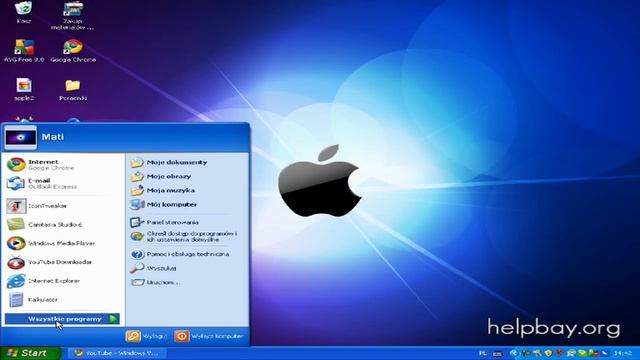This screenshot has height=360, width=640.
Task: Open the Poradniki desktop folder
Action: pos(73,89)
